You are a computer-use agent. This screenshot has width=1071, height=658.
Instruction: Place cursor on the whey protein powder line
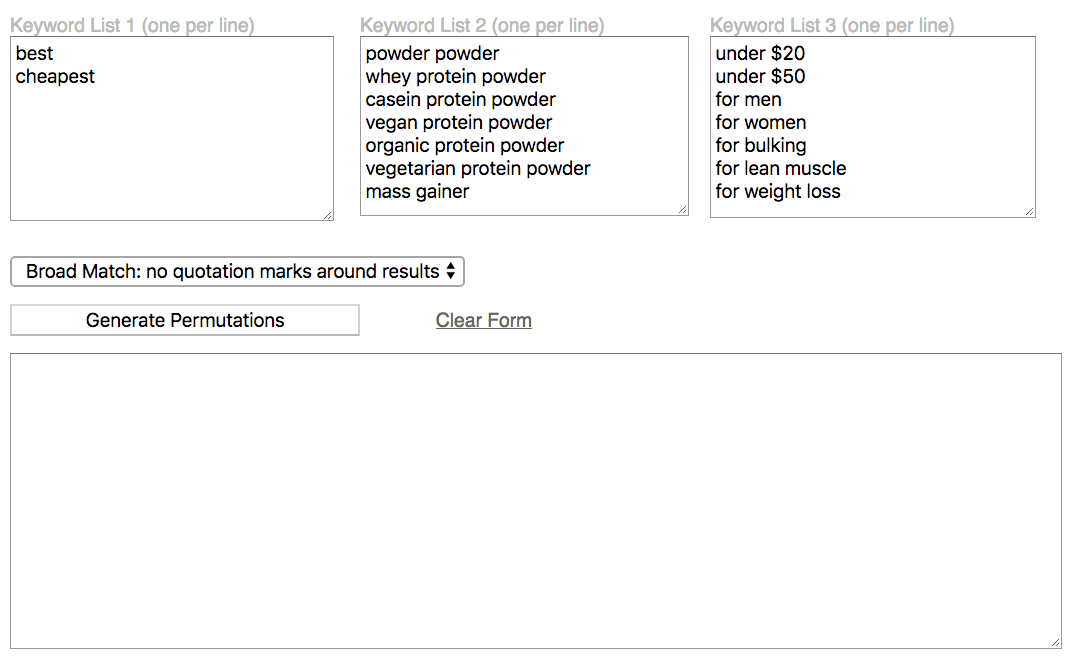455,76
